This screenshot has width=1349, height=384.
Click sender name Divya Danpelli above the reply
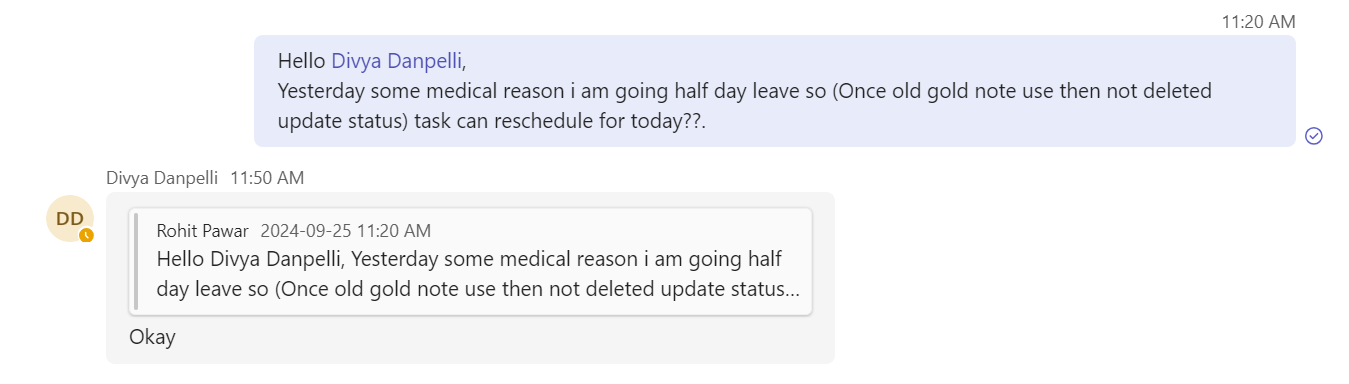tap(162, 178)
